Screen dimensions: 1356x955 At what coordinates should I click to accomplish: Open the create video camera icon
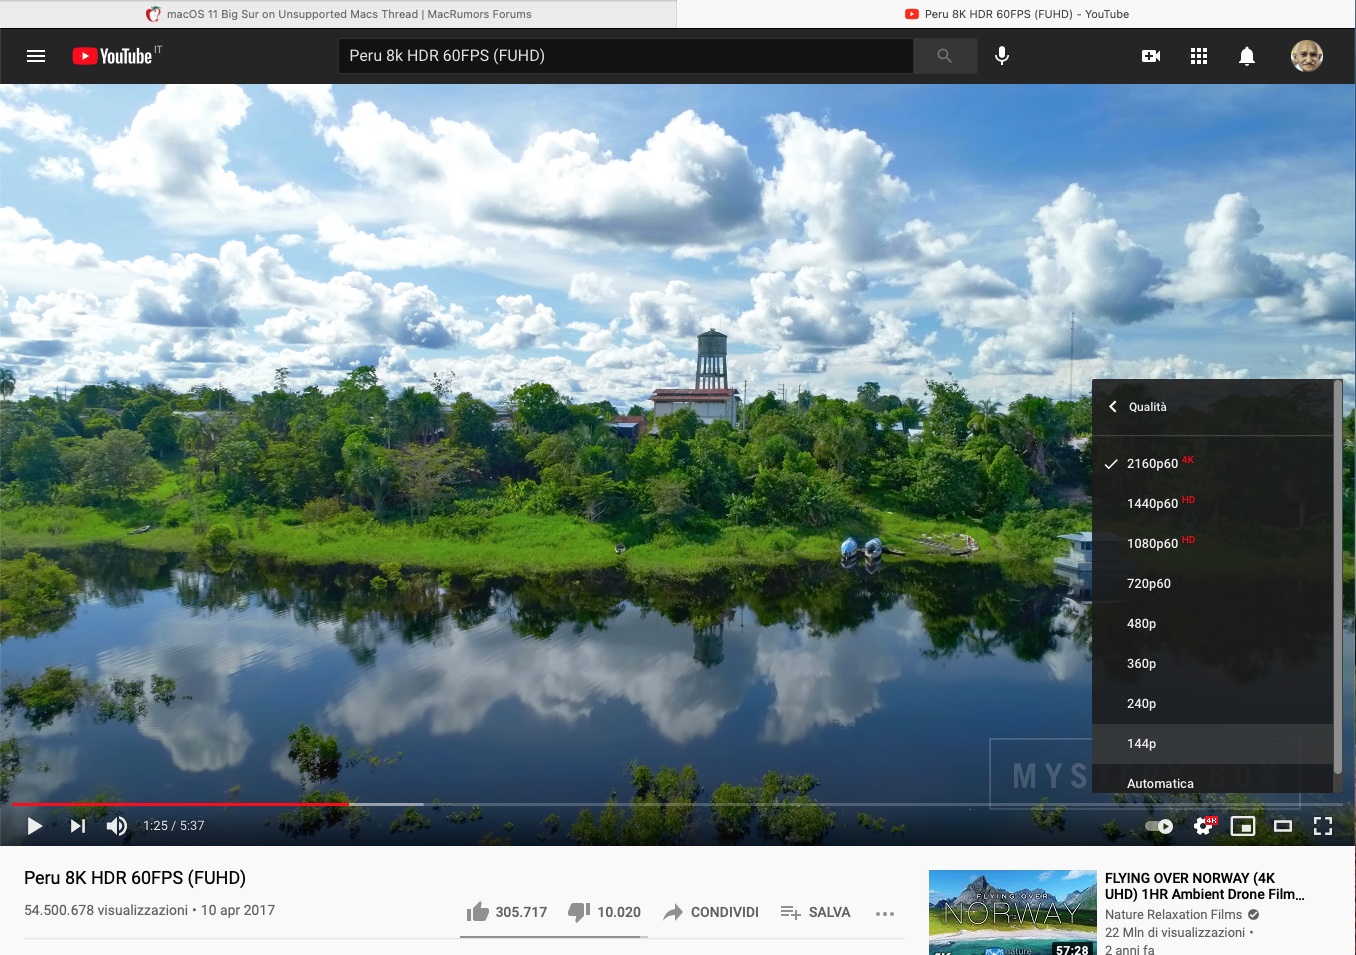[x=1151, y=56]
